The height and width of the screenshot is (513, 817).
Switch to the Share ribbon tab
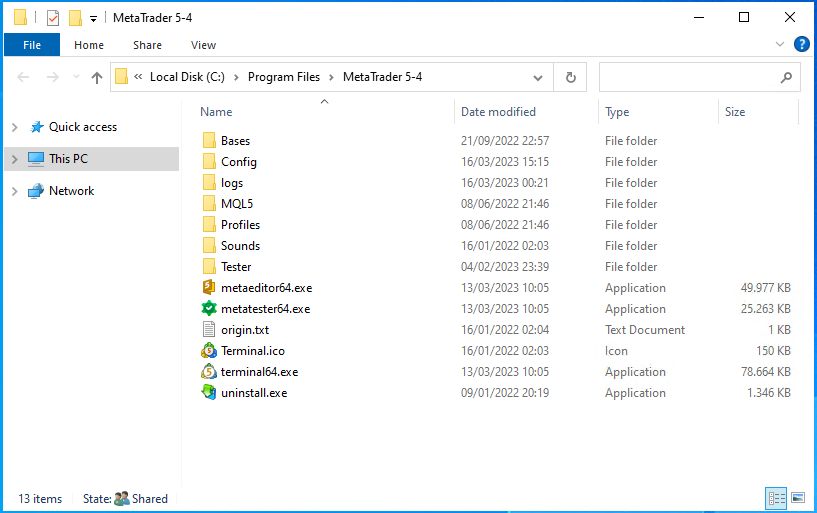click(147, 45)
